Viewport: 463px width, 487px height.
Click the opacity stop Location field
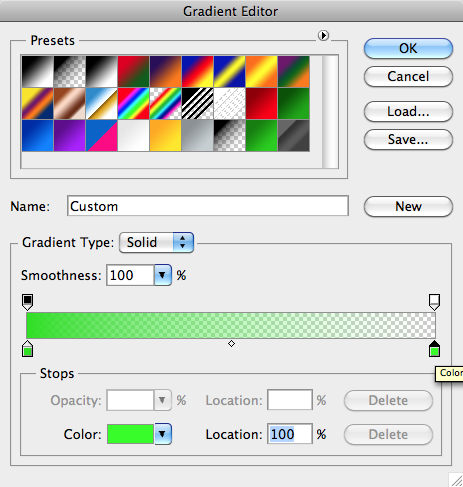pyautogui.click(x=290, y=400)
